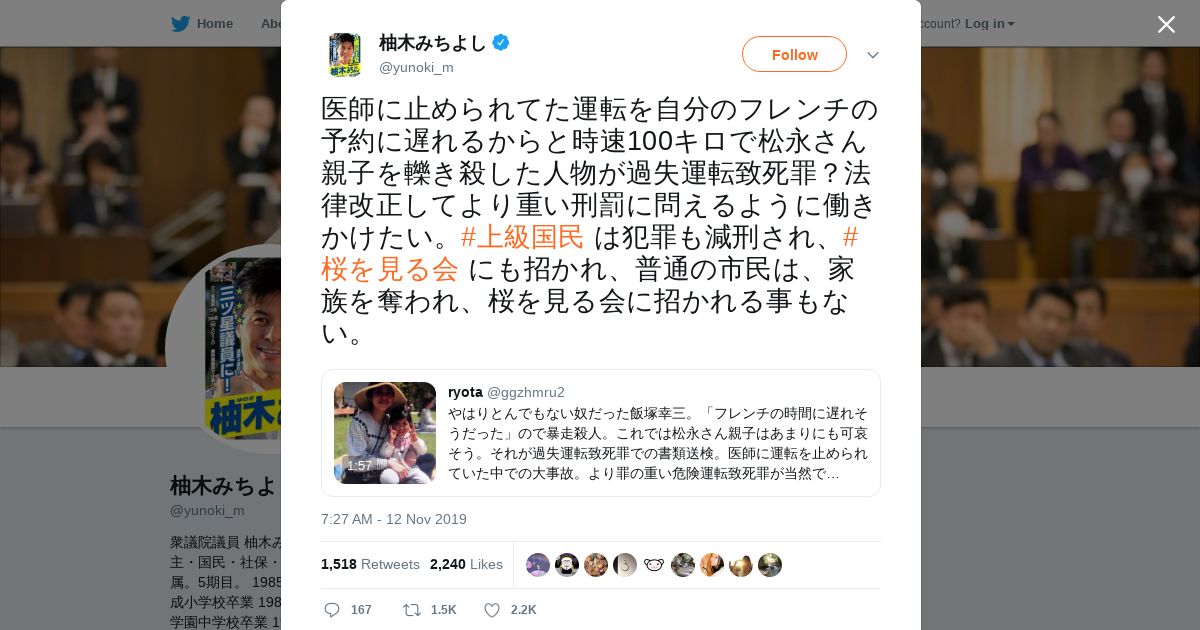Open @yunoki_m handle in tweet header

click(x=416, y=67)
